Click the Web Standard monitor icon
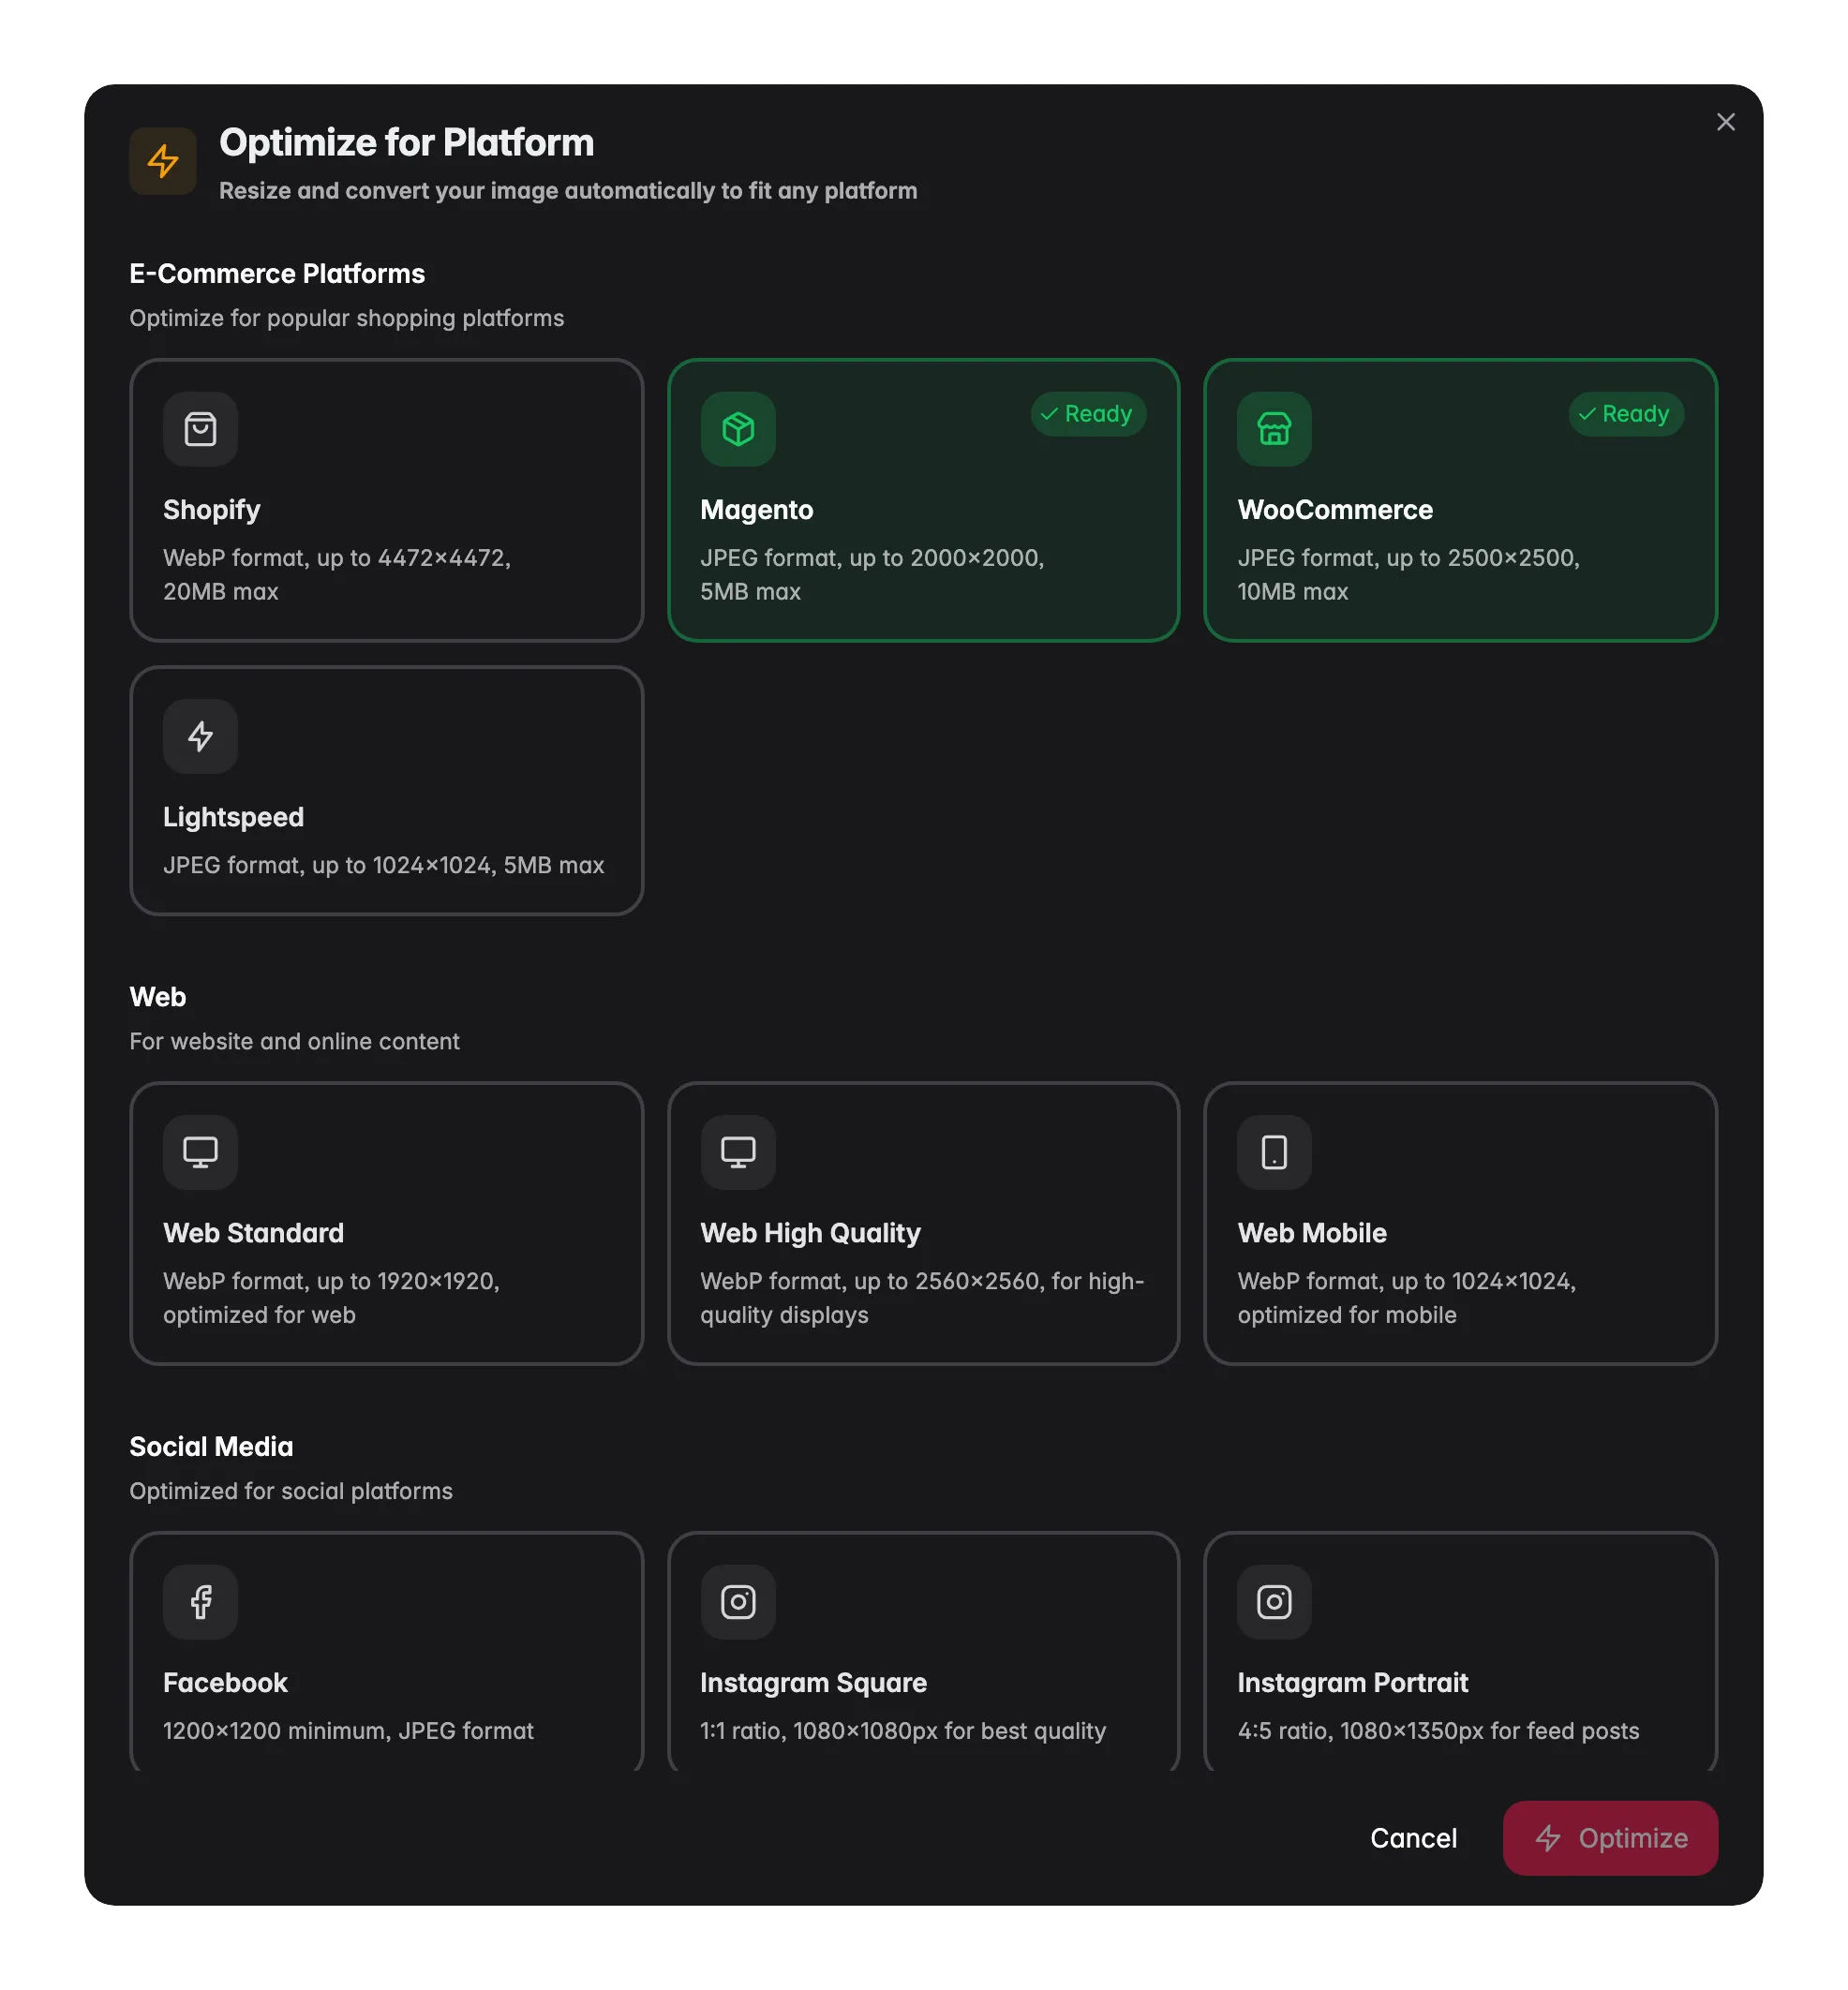The height and width of the screenshot is (1990, 1848). tap(200, 1152)
